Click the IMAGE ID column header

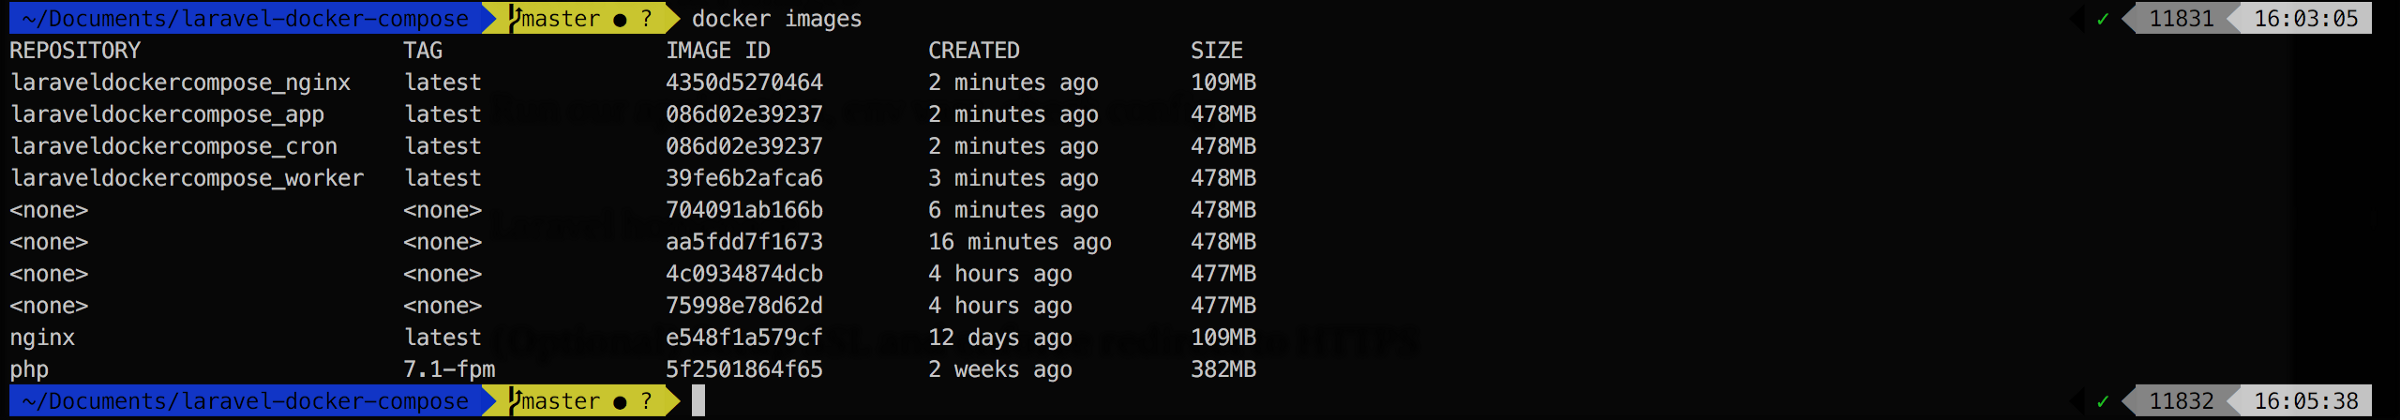coord(718,50)
